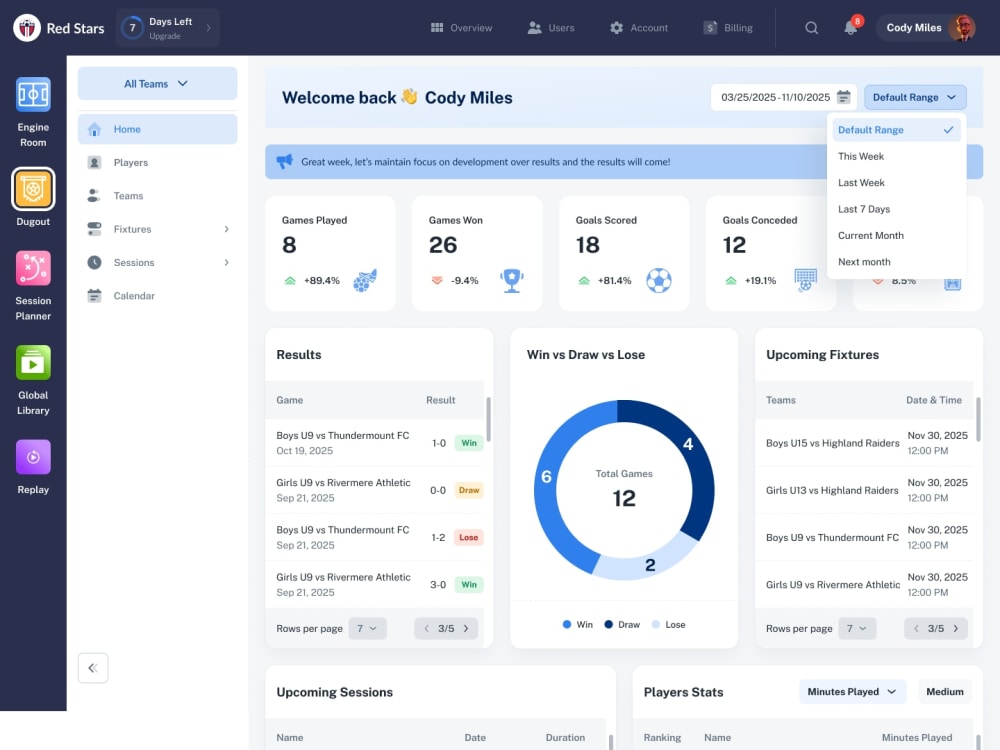
Task: Click the Billing dollar icon
Action: coord(710,27)
